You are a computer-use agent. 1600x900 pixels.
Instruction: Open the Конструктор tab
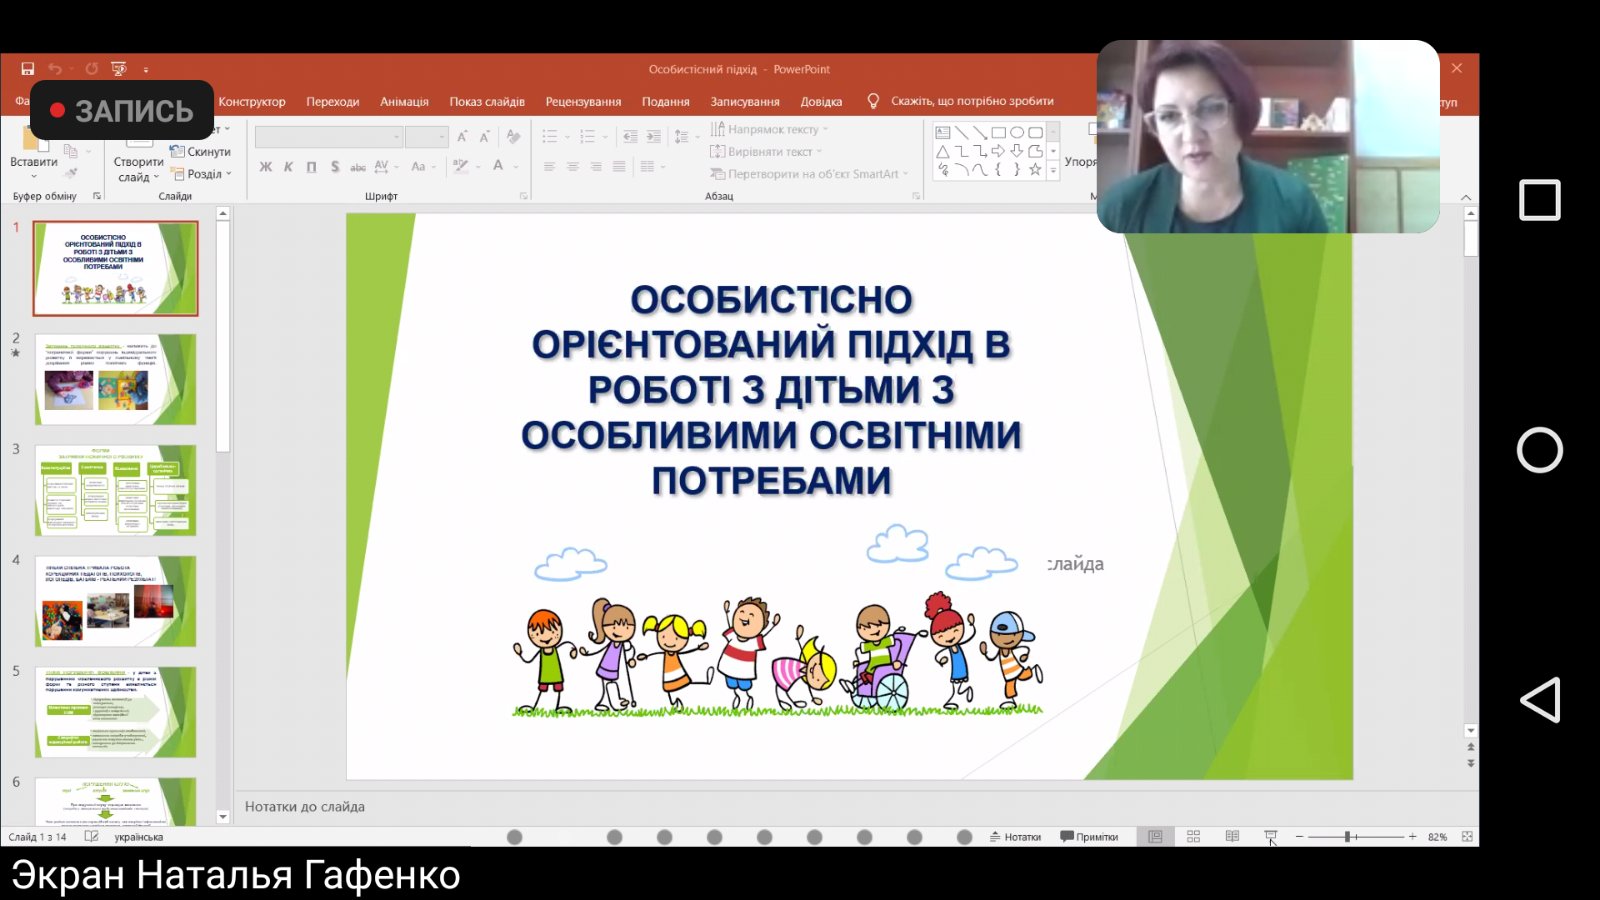252,102
